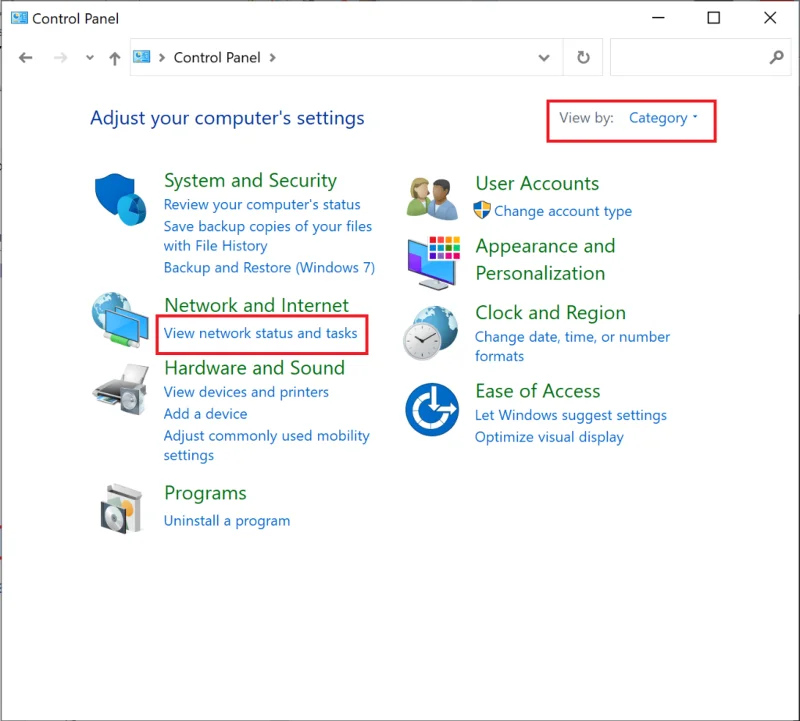Click the Back arrow in navigation bar

pyautogui.click(x=26, y=58)
